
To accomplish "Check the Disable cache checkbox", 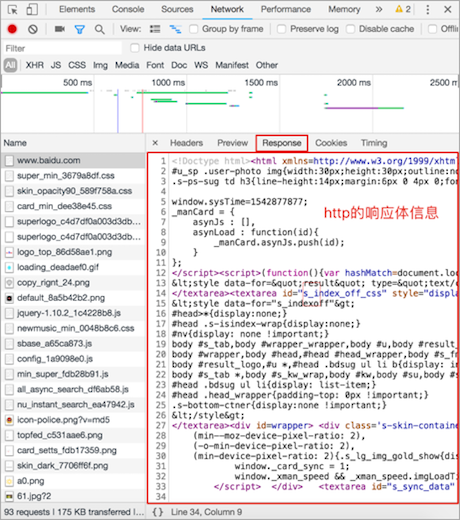I will [350, 29].
